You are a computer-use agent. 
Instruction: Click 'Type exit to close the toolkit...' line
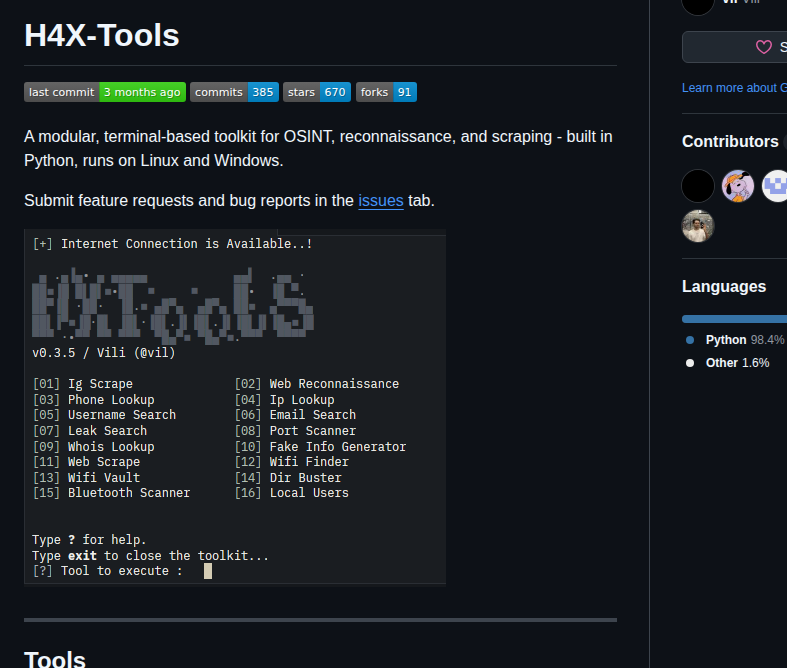point(151,556)
